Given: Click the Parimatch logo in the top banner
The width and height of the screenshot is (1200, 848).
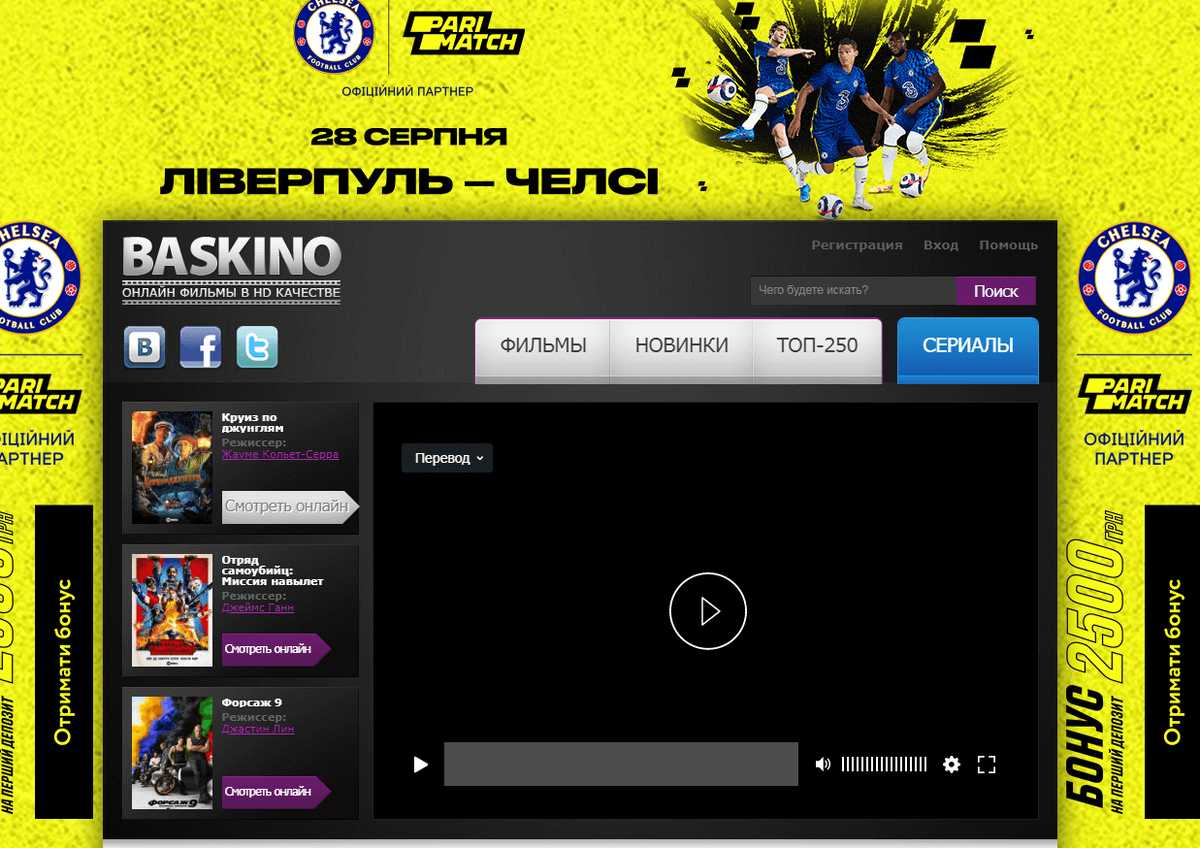Looking at the screenshot, I should point(464,33).
